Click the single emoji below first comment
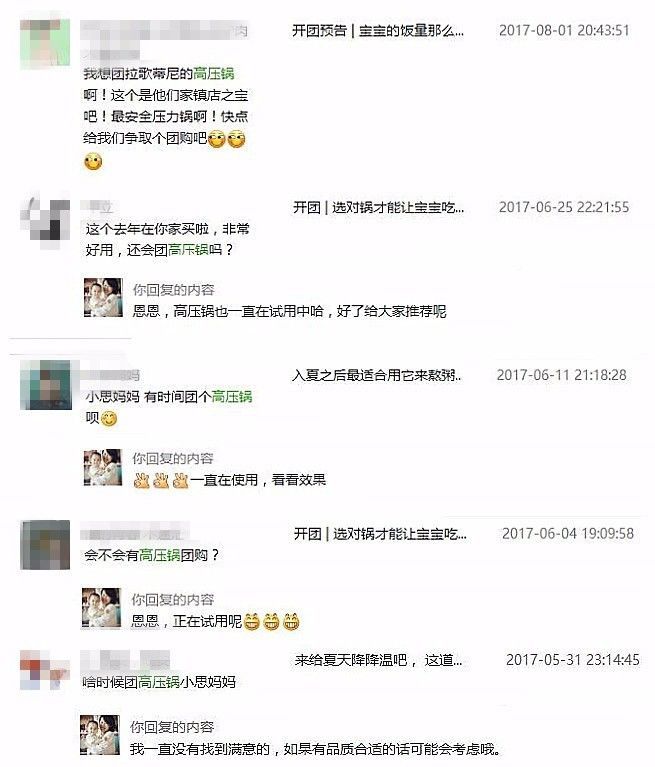 click(93, 161)
